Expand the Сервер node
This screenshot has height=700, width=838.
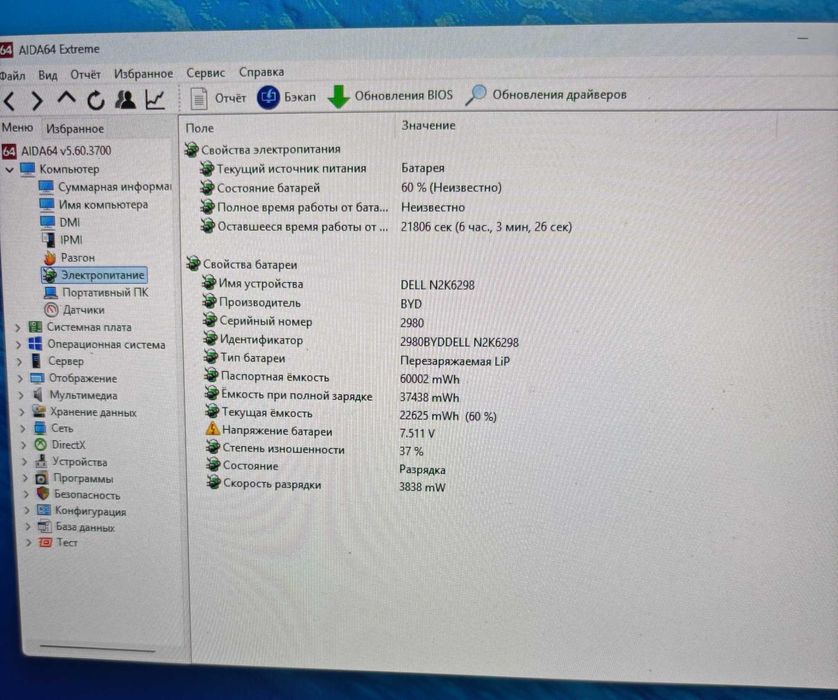(19, 362)
